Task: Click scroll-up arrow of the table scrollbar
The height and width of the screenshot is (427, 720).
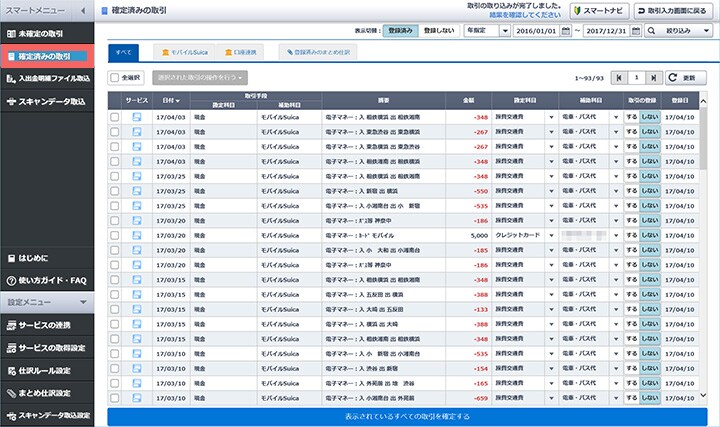Action: click(703, 101)
